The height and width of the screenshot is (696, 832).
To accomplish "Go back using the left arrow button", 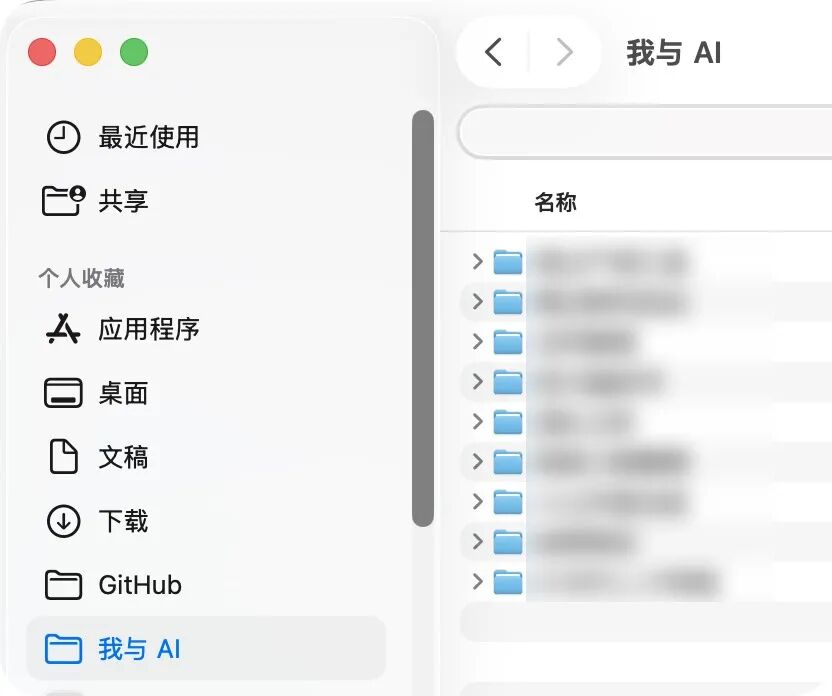I will pos(492,52).
